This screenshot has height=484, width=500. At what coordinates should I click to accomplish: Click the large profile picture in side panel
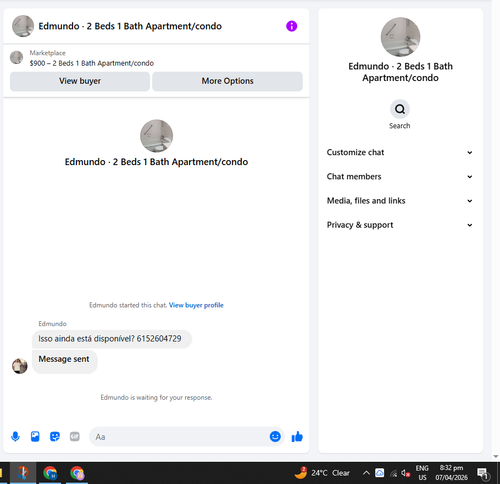400,37
